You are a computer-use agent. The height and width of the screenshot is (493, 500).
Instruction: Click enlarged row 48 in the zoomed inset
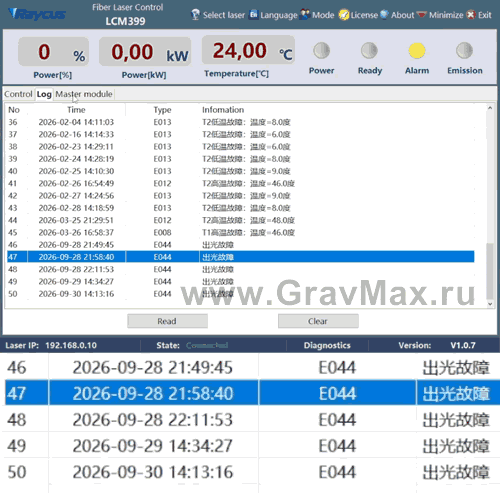coord(251,419)
